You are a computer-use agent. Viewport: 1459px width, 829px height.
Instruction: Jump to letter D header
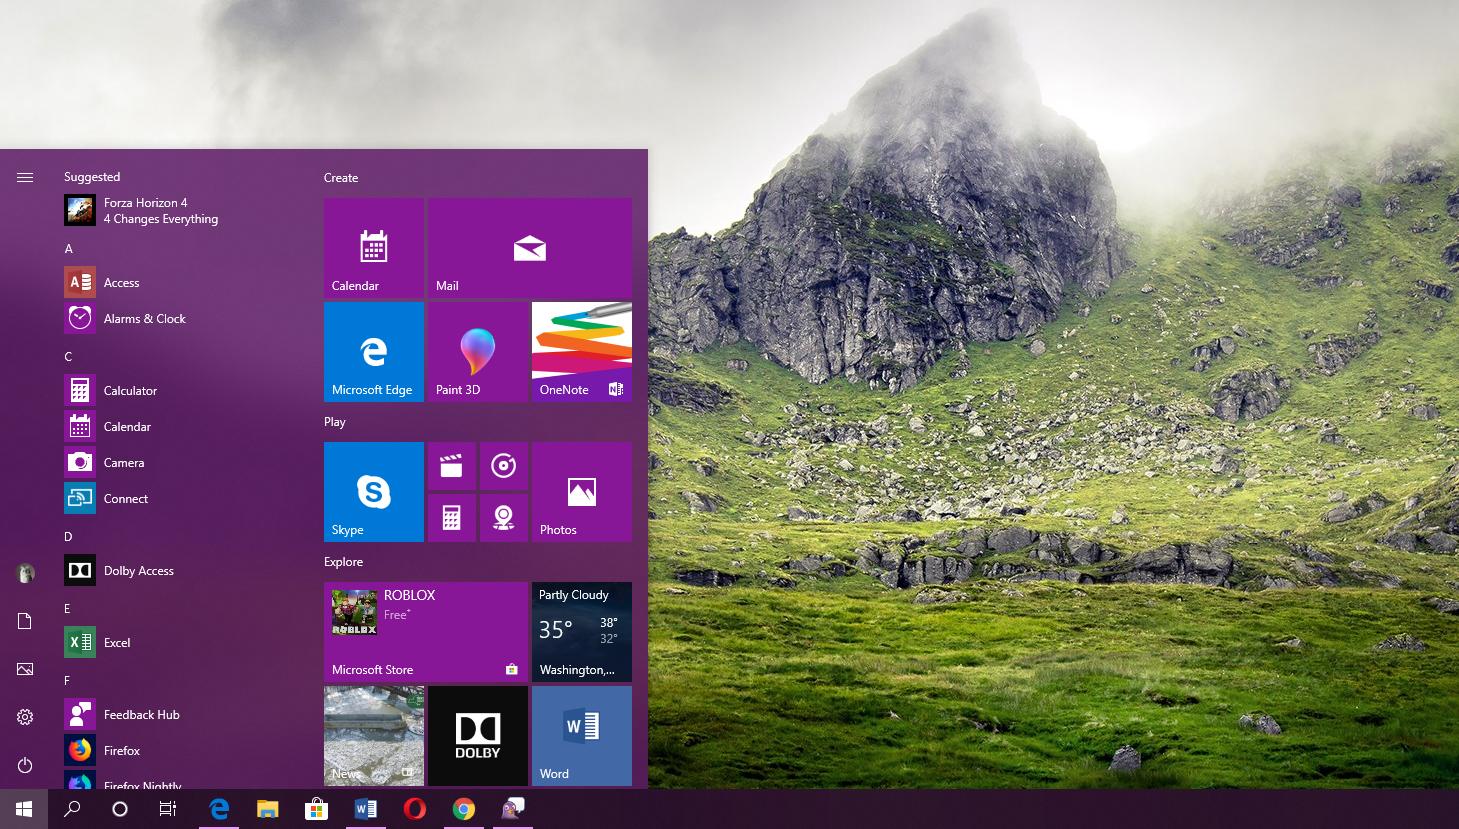69,537
